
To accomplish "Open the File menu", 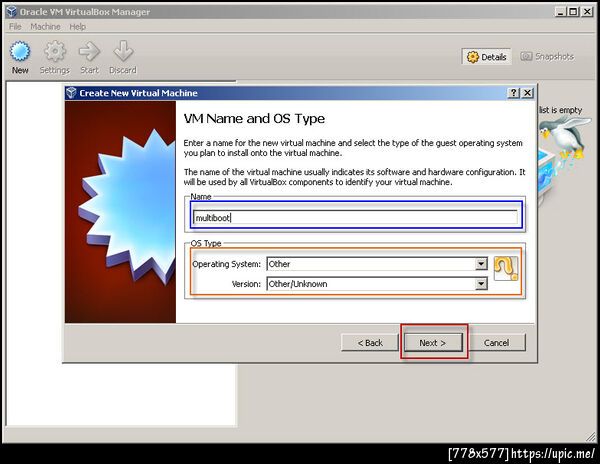I will pos(15,27).
